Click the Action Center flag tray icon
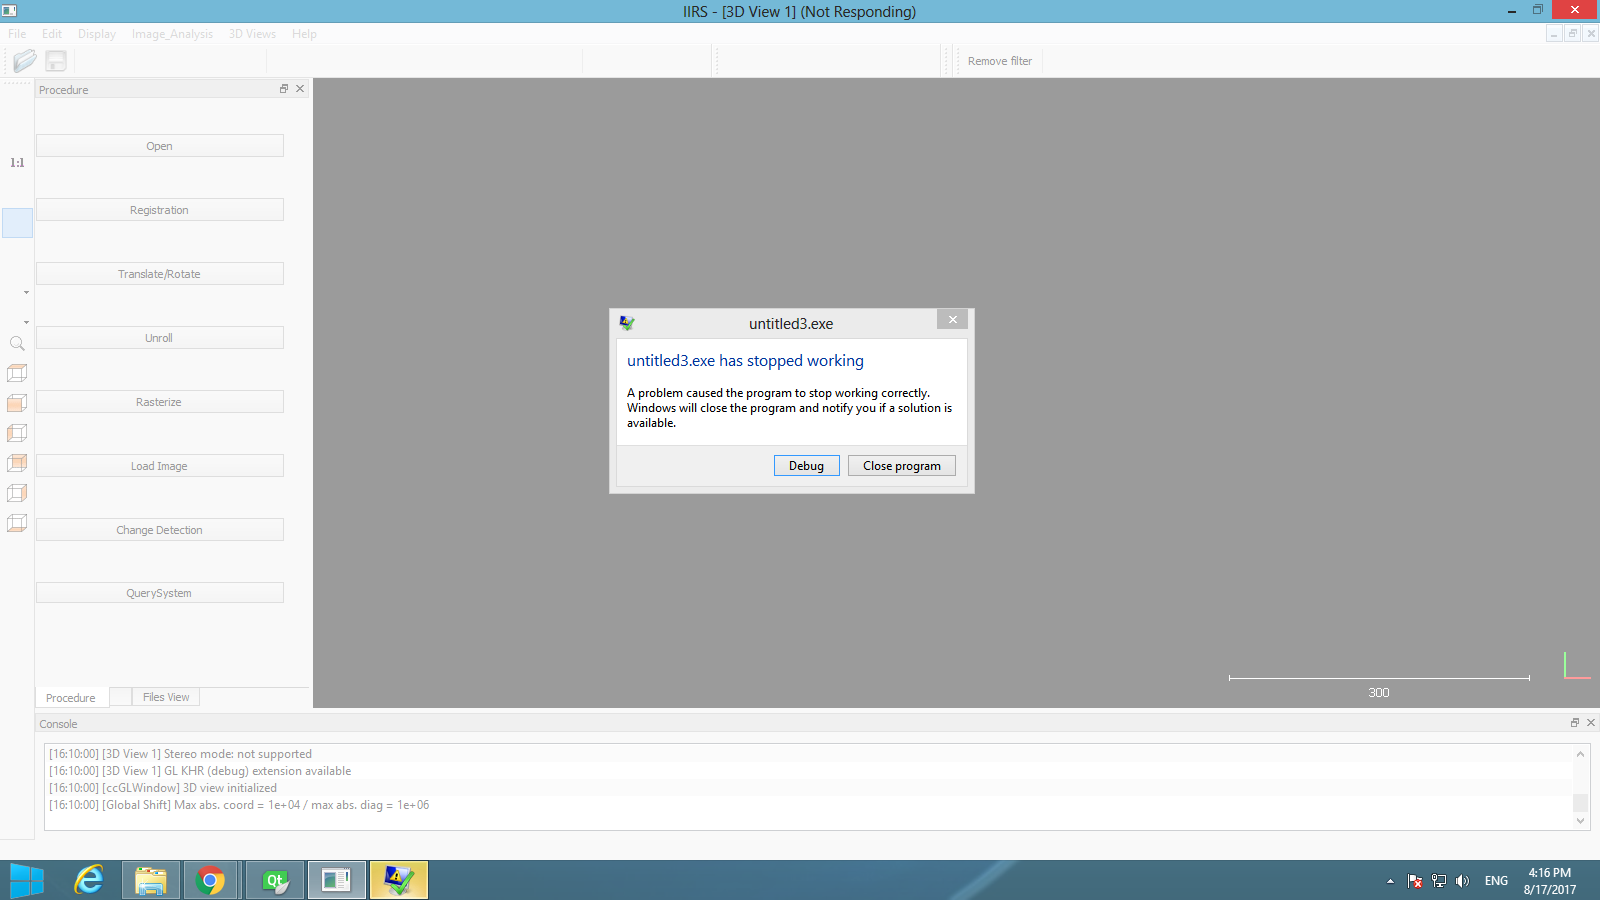The width and height of the screenshot is (1600, 900). pyautogui.click(x=1414, y=881)
